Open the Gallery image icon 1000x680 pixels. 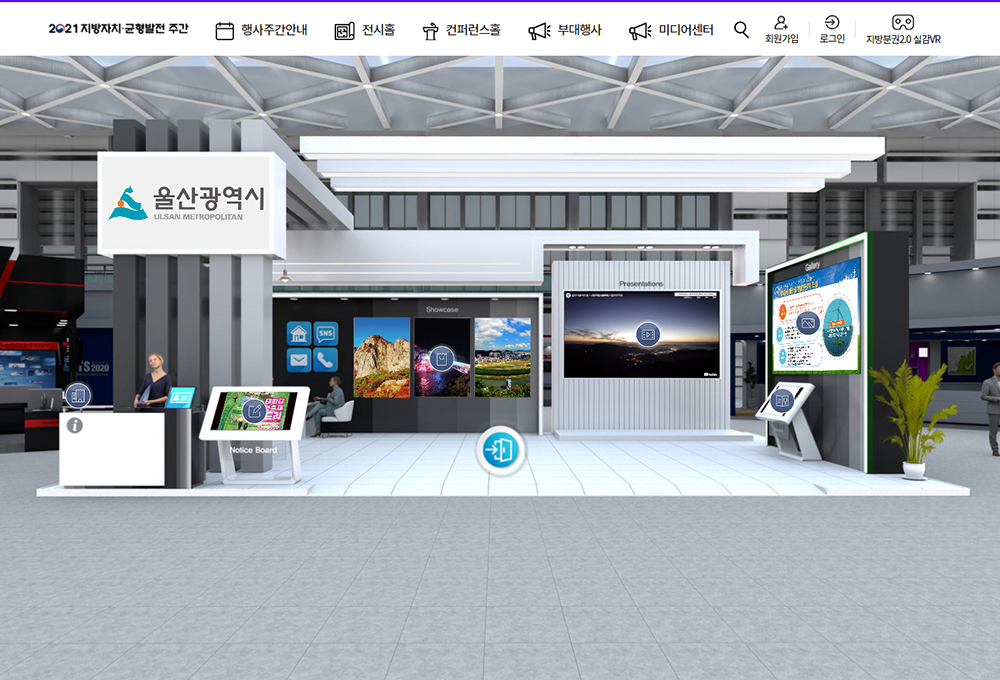coord(807,323)
